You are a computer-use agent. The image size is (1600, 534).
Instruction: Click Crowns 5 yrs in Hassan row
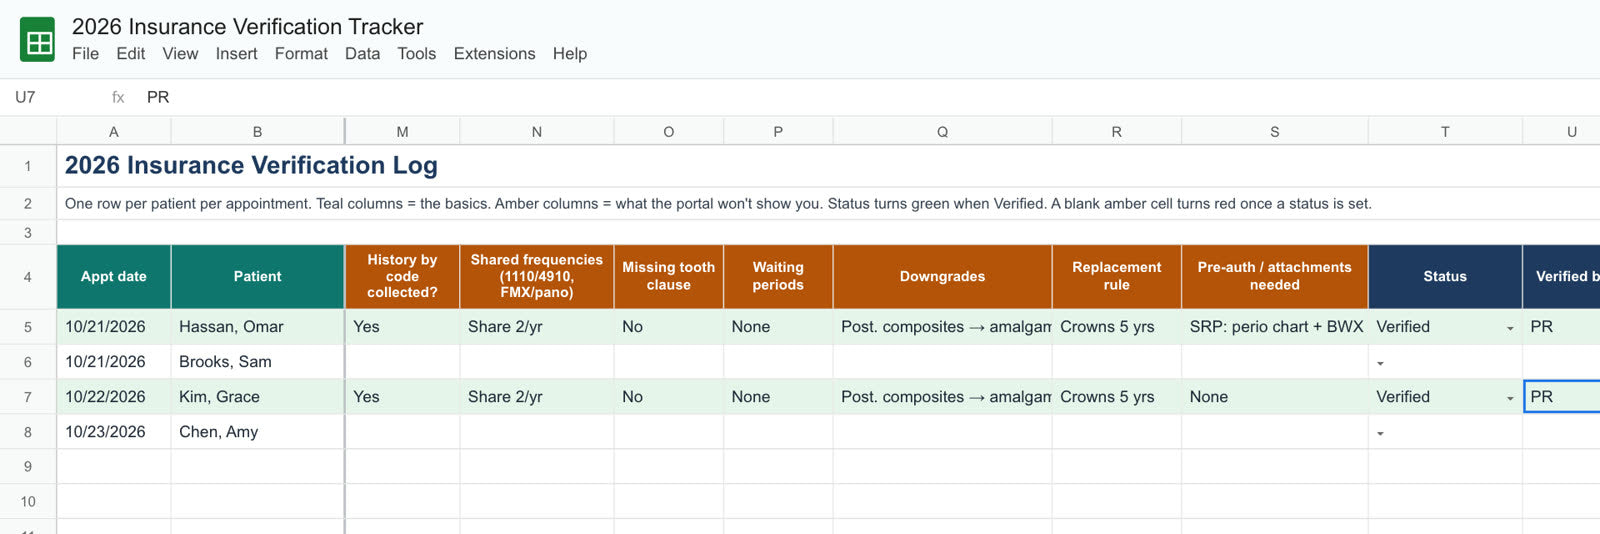click(1117, 327)
